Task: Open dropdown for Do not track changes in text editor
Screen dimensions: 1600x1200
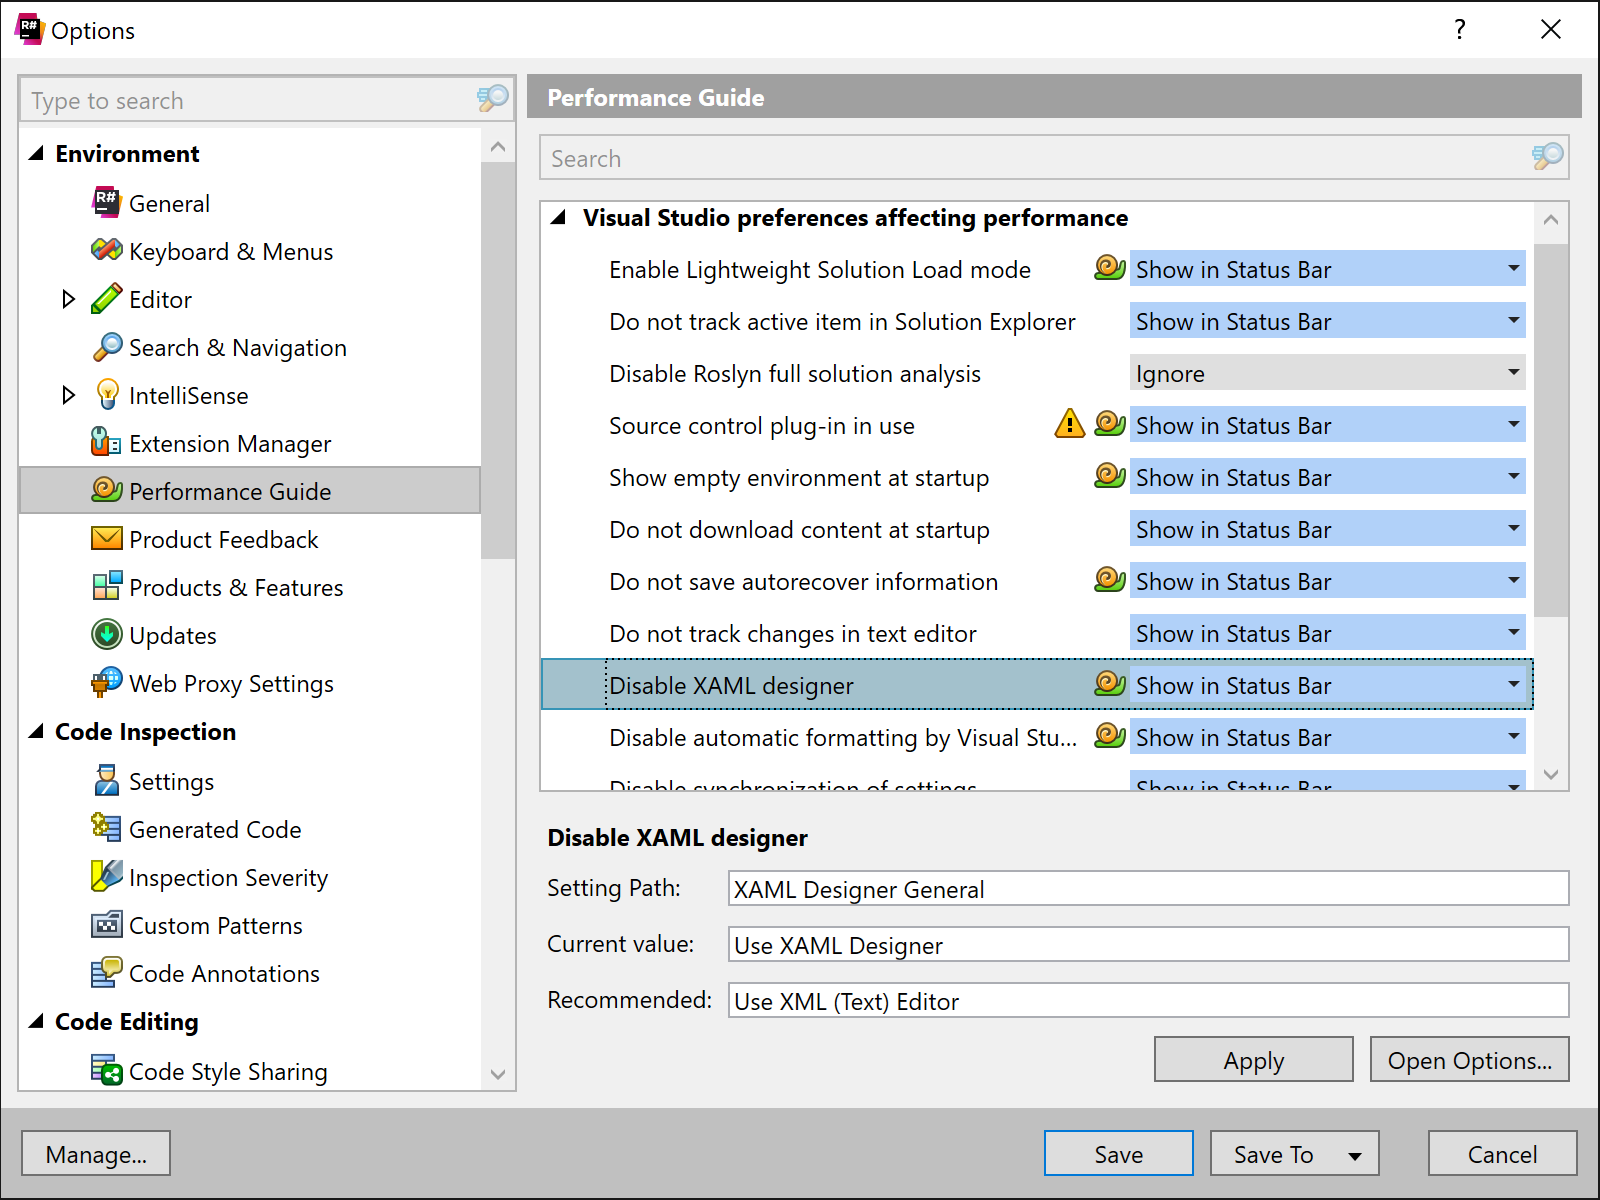Action: [1514, 632]
